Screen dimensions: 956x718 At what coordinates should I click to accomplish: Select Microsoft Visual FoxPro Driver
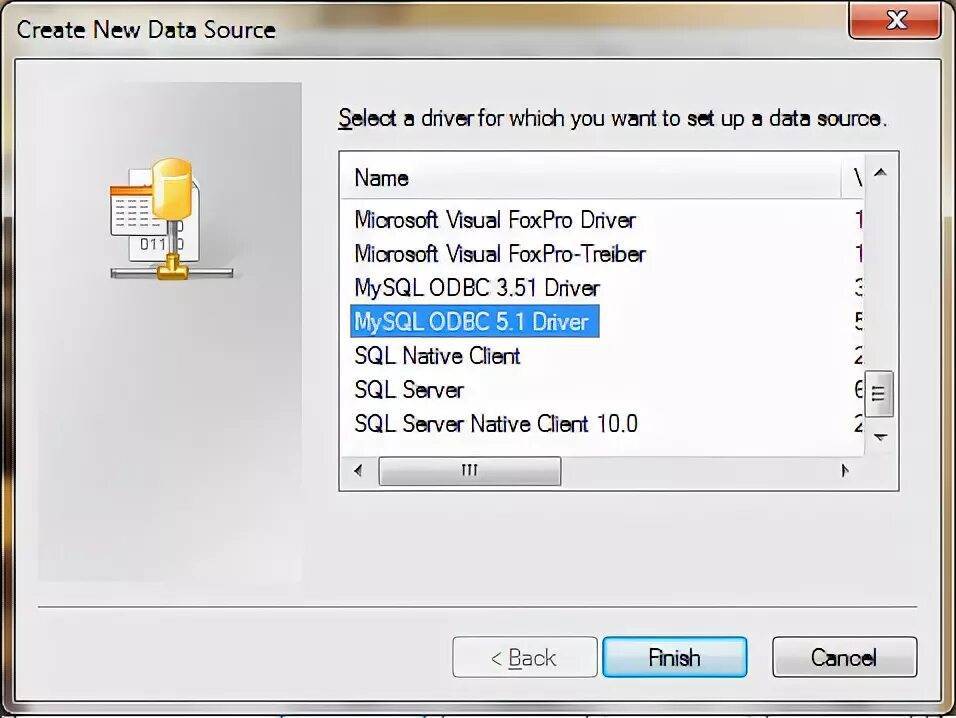click(x=495, y=220)
